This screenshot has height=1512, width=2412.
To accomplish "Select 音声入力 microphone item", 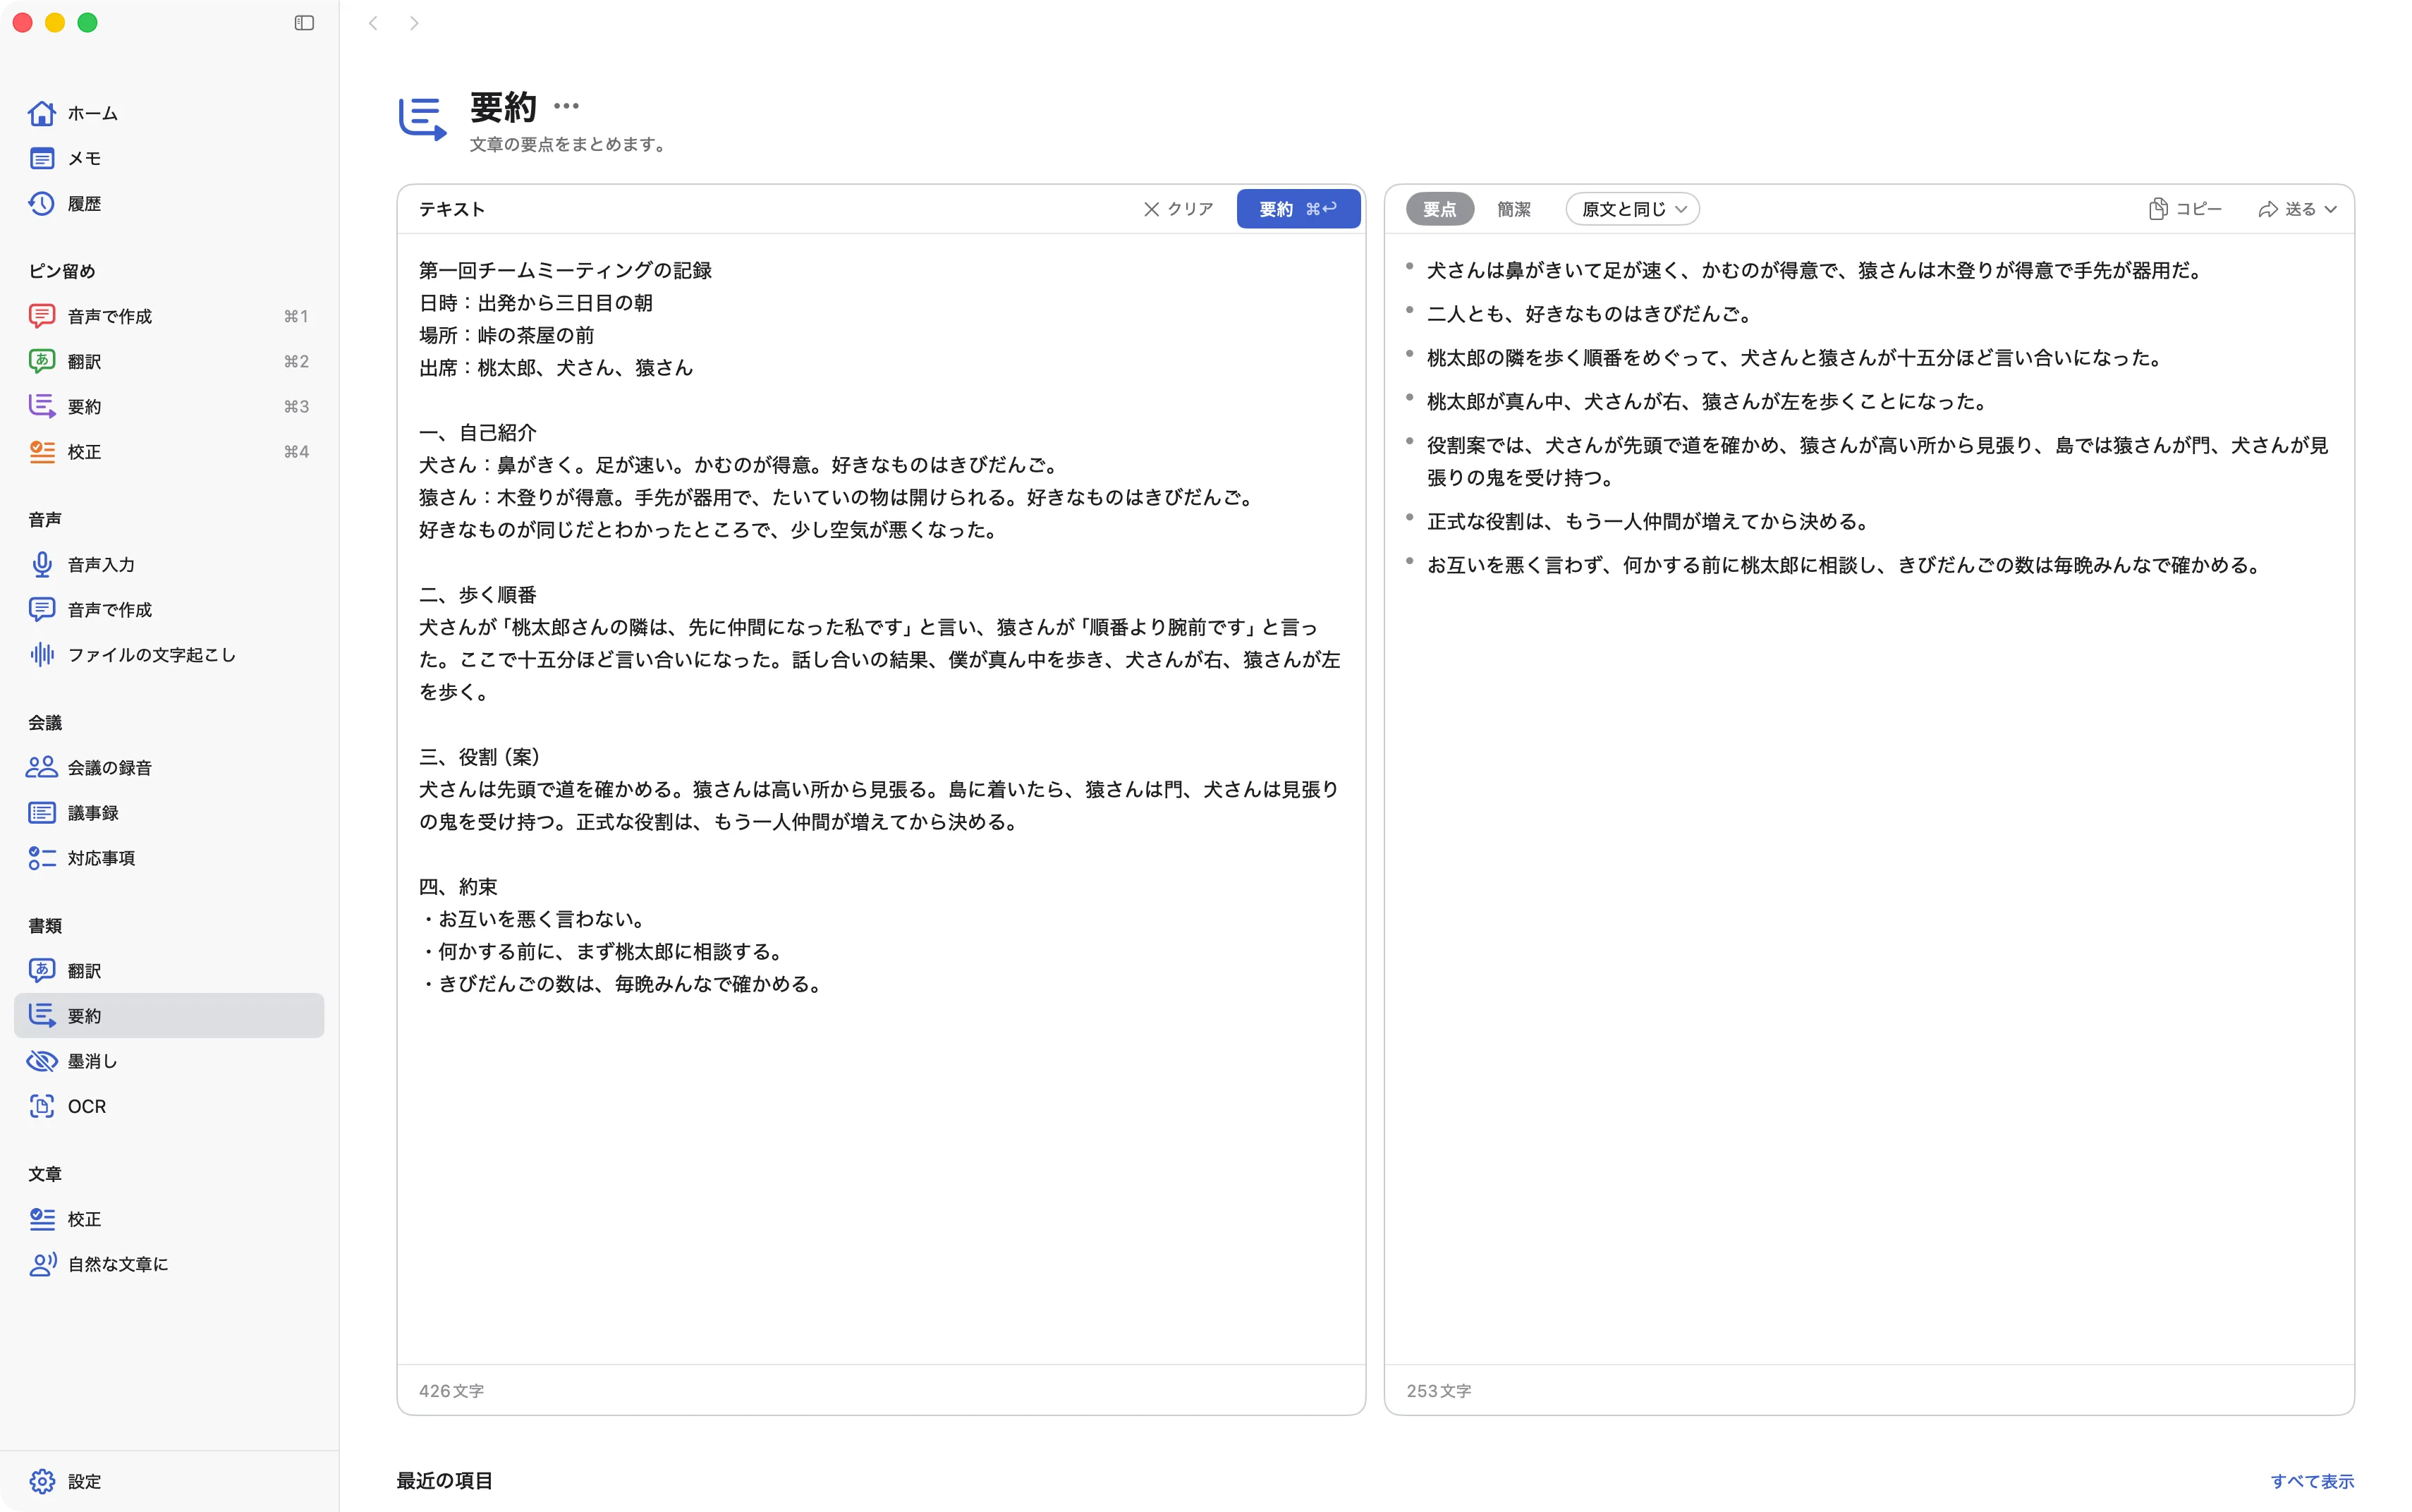I will tap(169, 564).
